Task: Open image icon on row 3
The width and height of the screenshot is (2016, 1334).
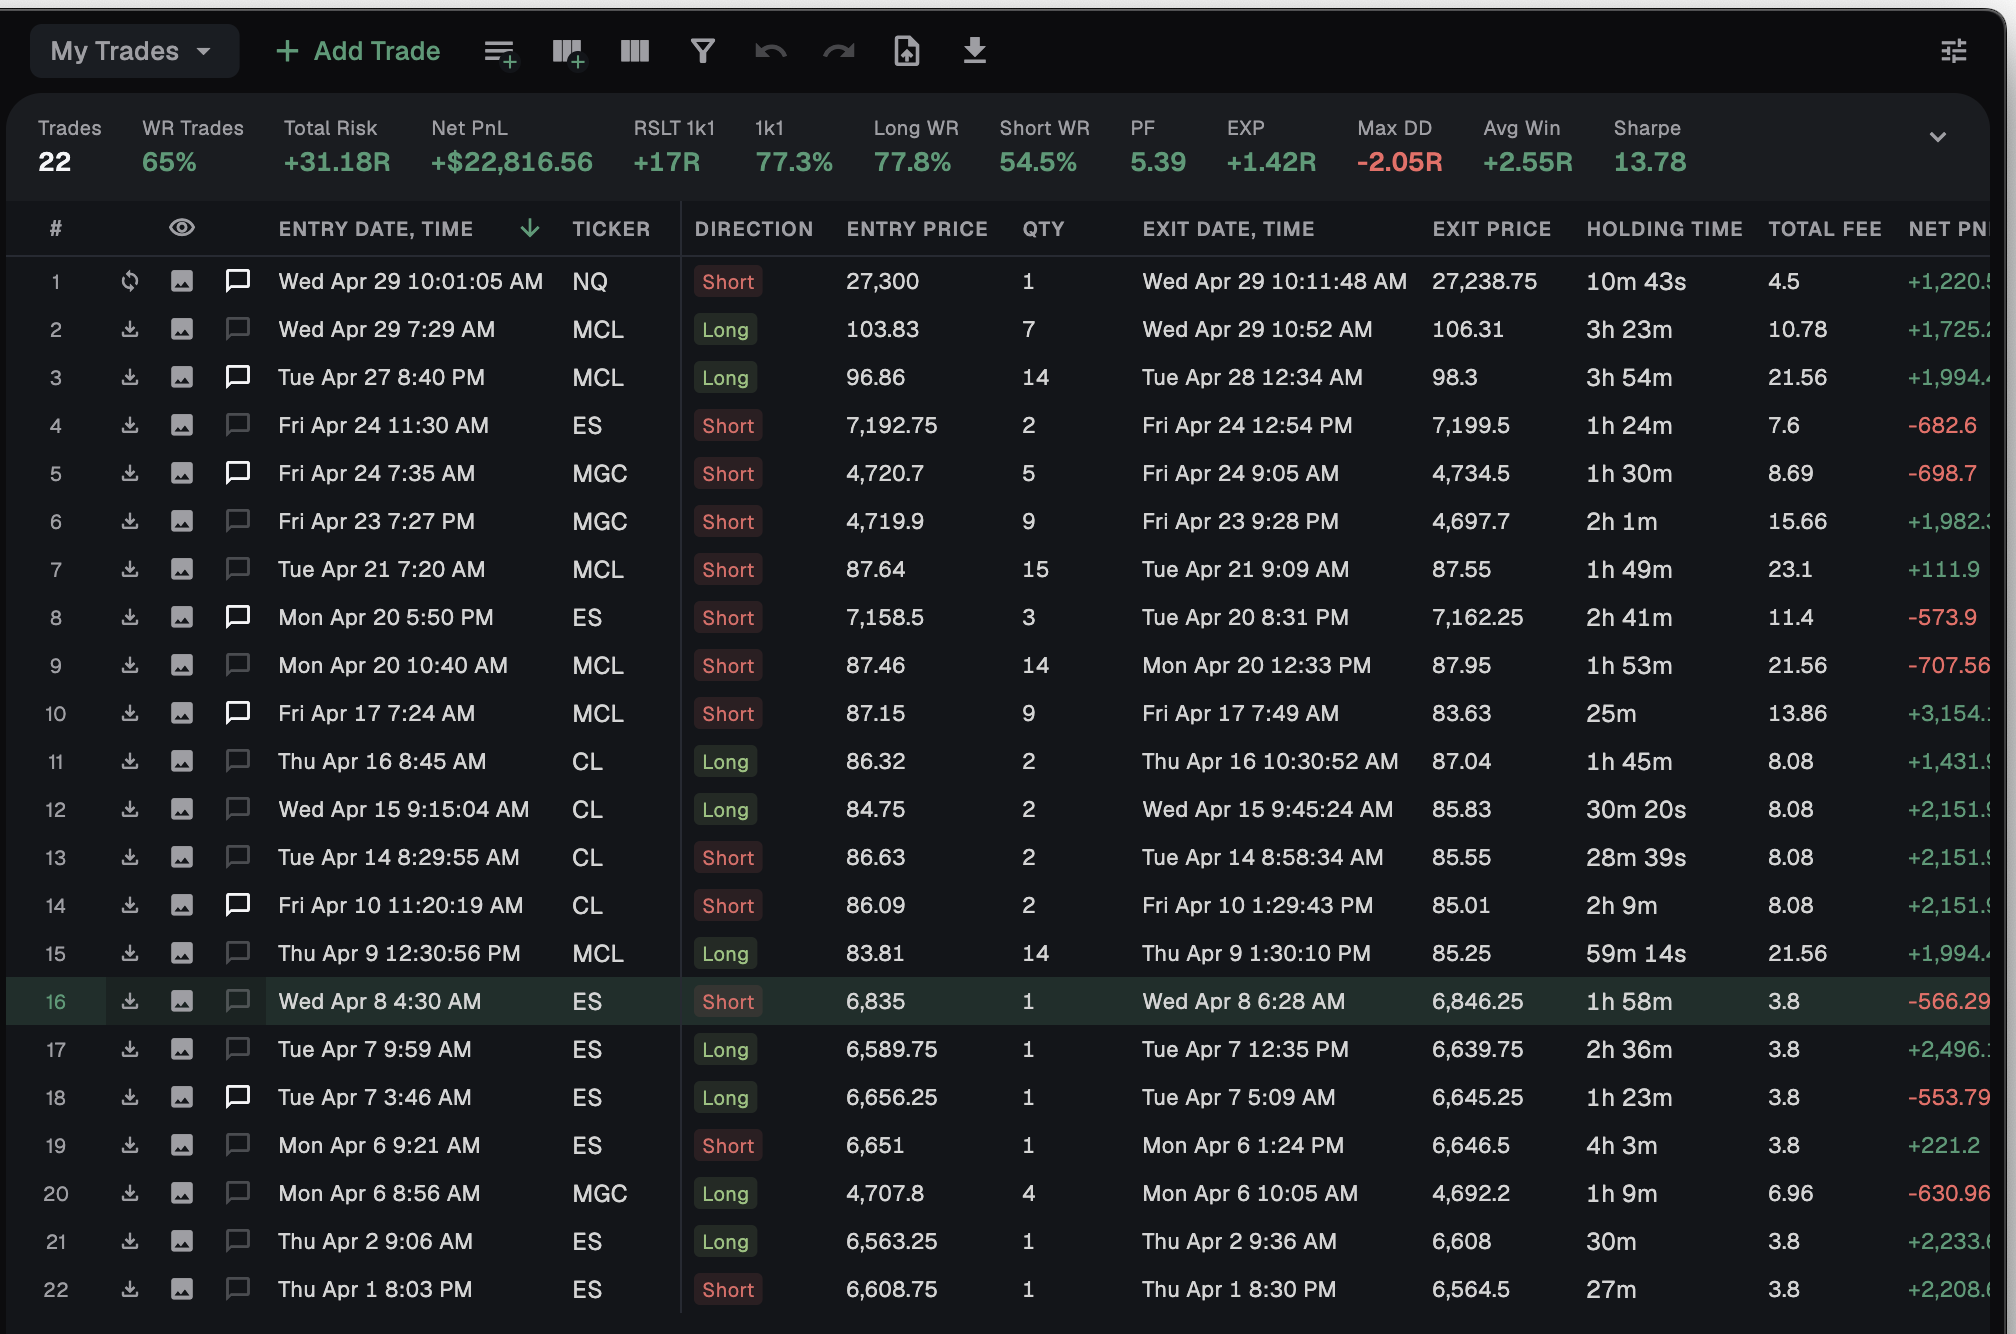Action: coord(182,377)
